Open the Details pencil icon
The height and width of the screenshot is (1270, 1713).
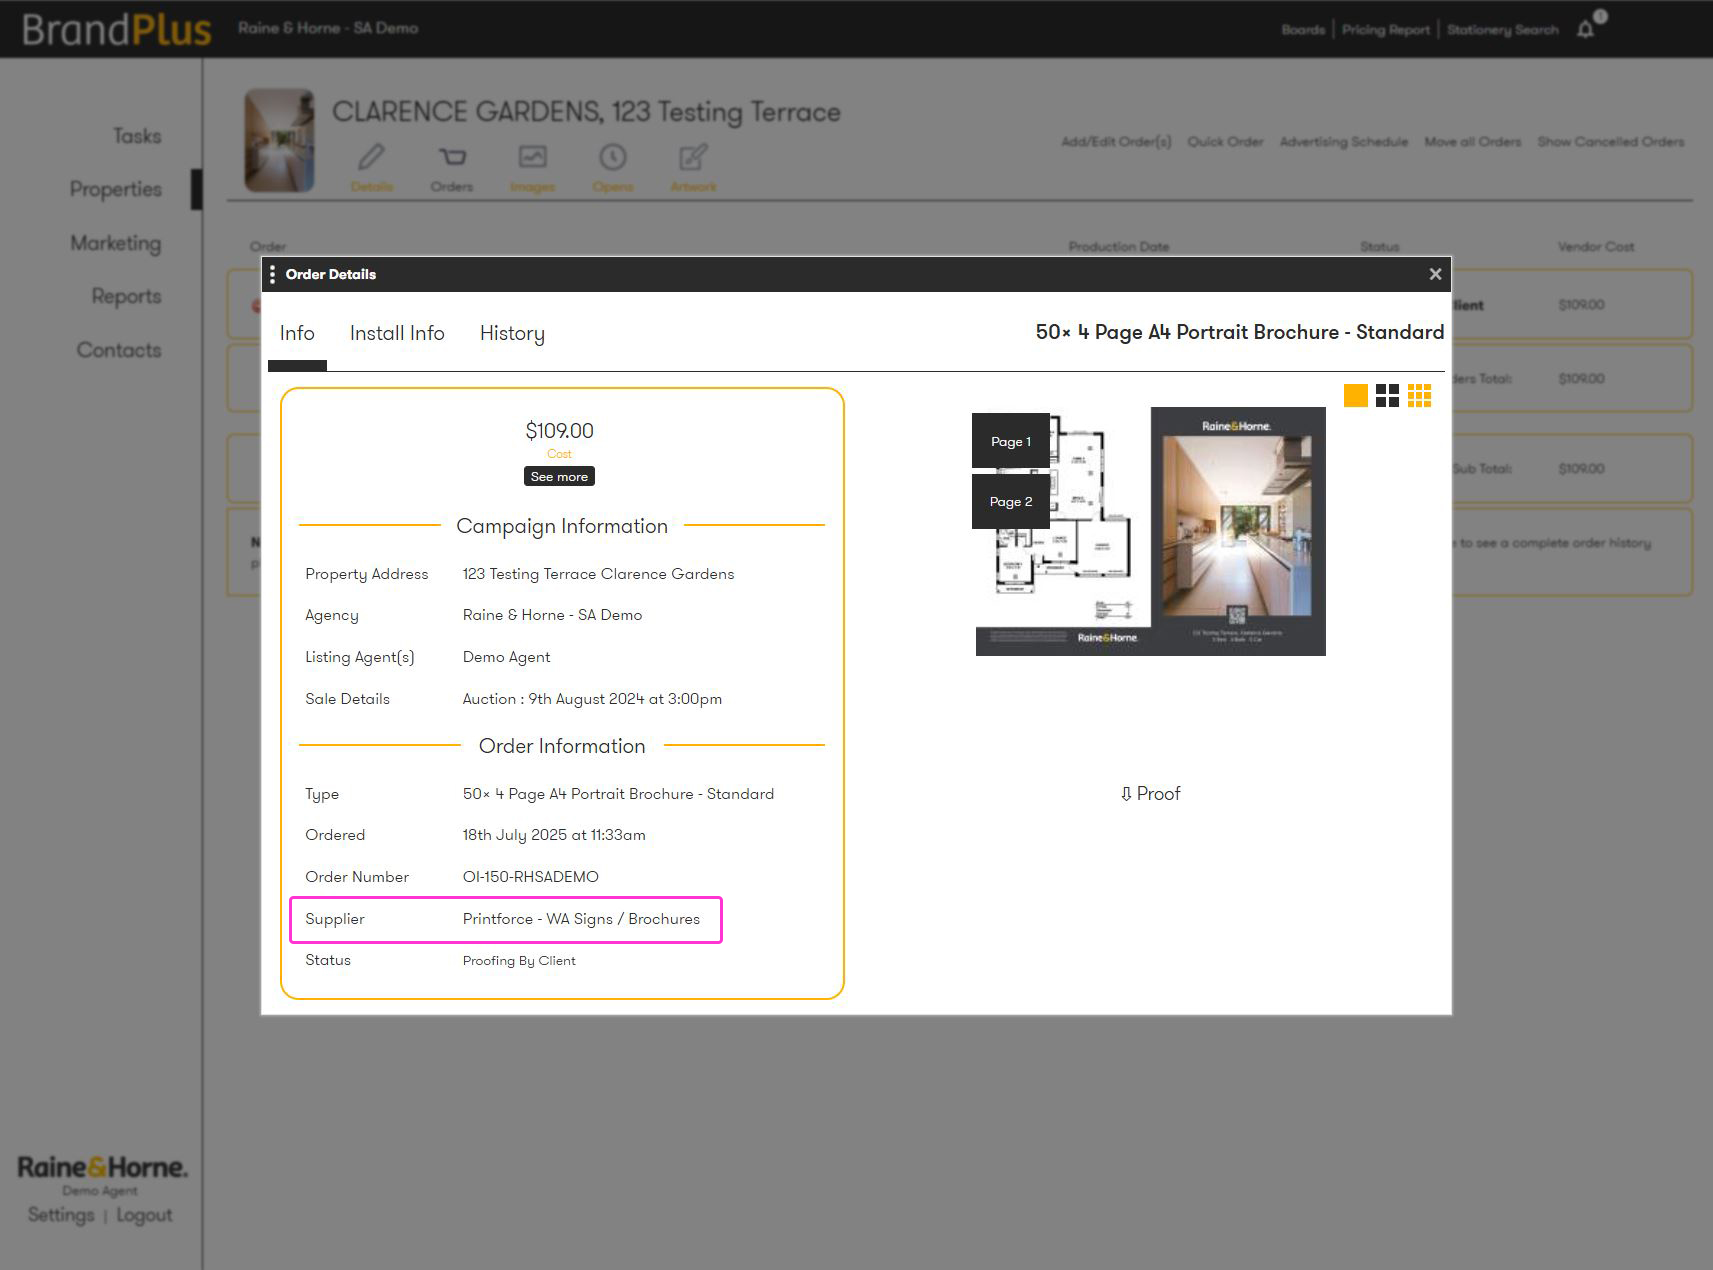371,158
